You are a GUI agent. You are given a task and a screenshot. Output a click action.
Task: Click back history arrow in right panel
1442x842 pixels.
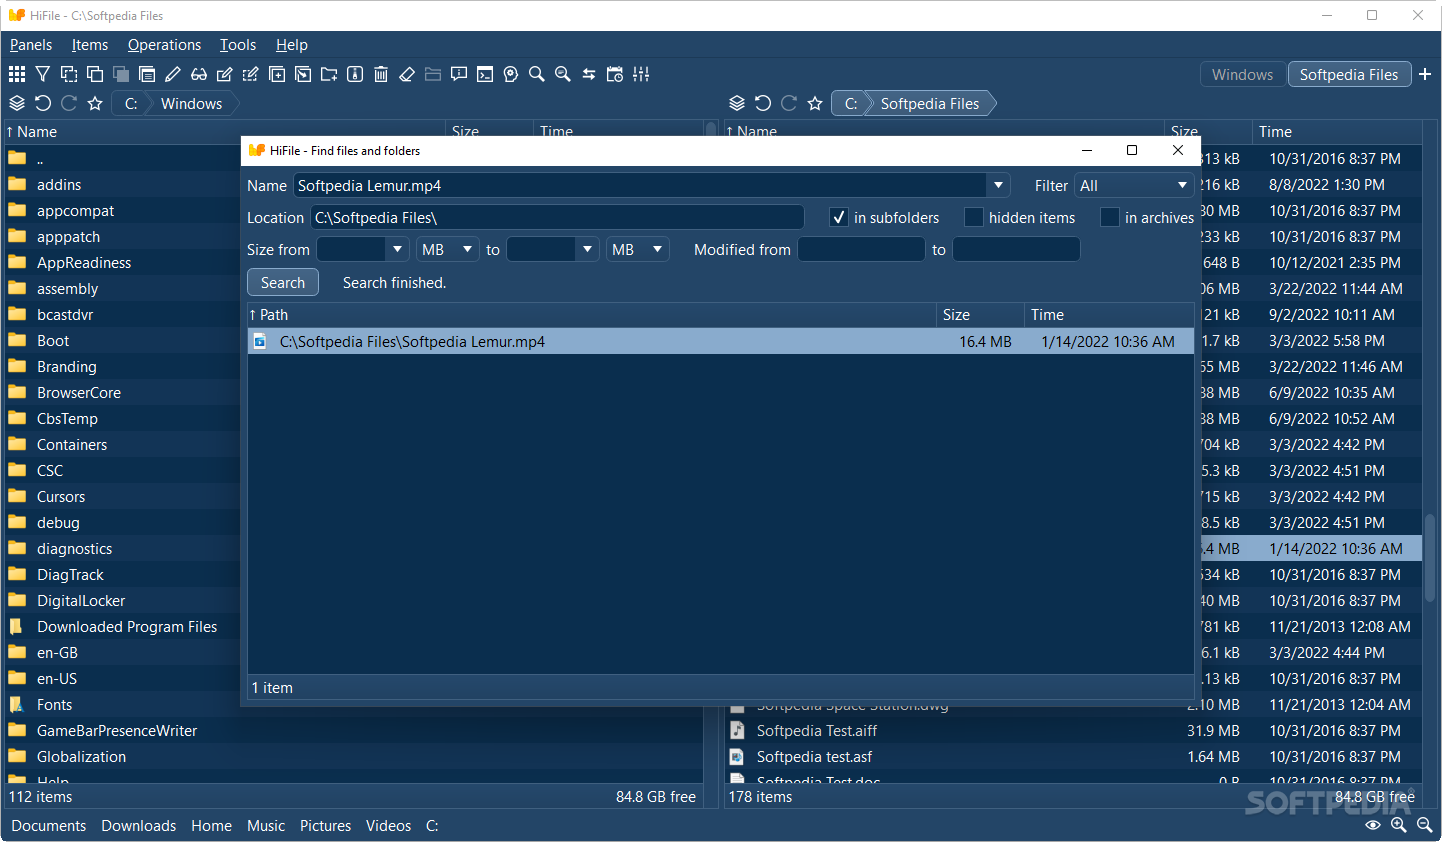coord(763,103)
